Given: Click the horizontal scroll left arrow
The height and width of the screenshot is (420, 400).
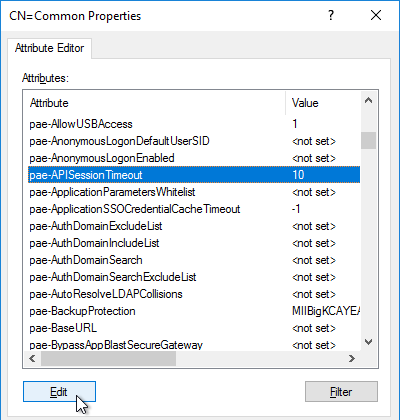Looking at the screenshot, I should point(32,359).
